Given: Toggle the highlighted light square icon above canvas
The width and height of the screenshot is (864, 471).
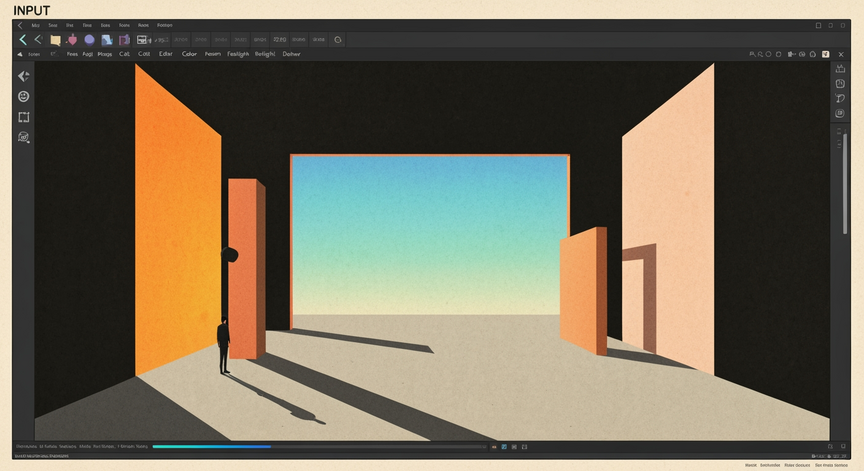Looking at the screenshot, I should (x=825, y=55).
